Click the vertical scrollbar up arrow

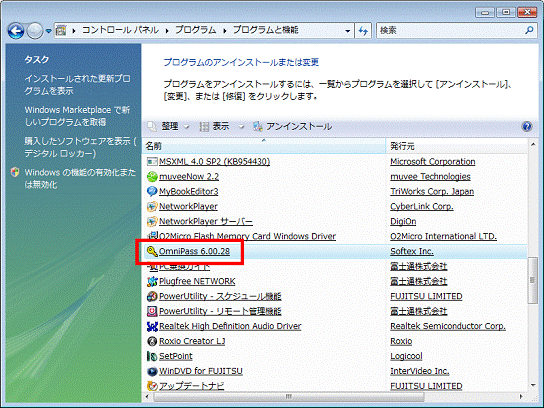(533, 144)
